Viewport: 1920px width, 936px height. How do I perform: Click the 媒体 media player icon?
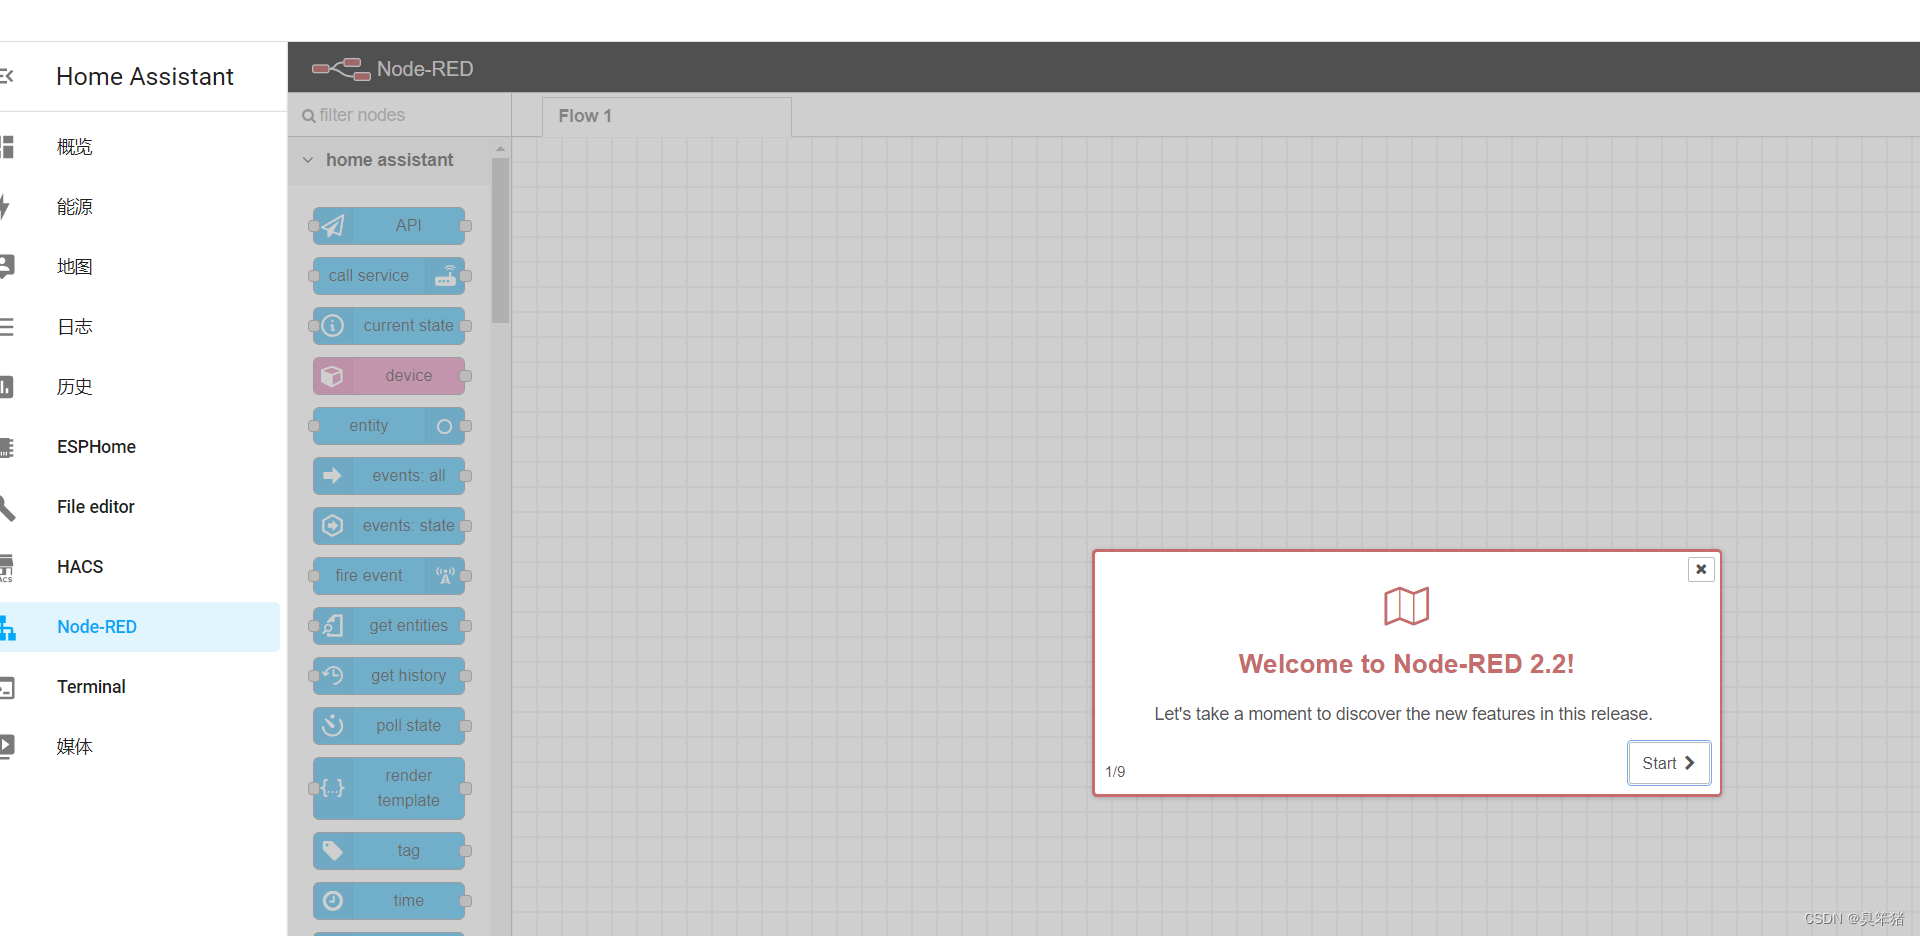(x=7, y=747)
